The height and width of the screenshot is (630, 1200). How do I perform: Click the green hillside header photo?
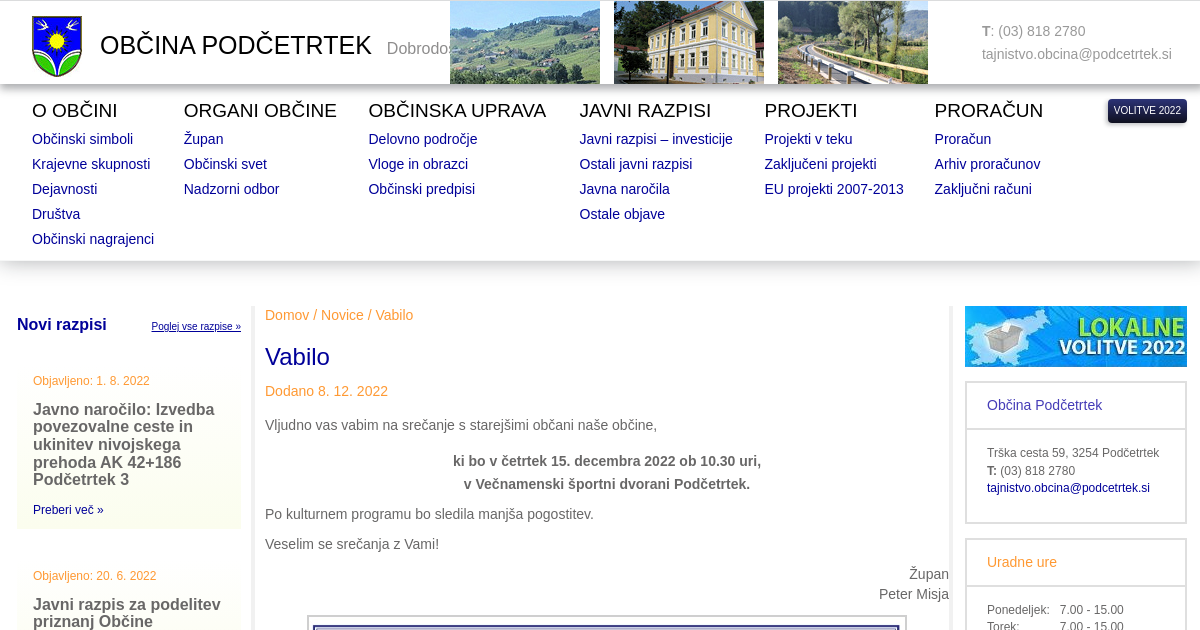[524, 43]
